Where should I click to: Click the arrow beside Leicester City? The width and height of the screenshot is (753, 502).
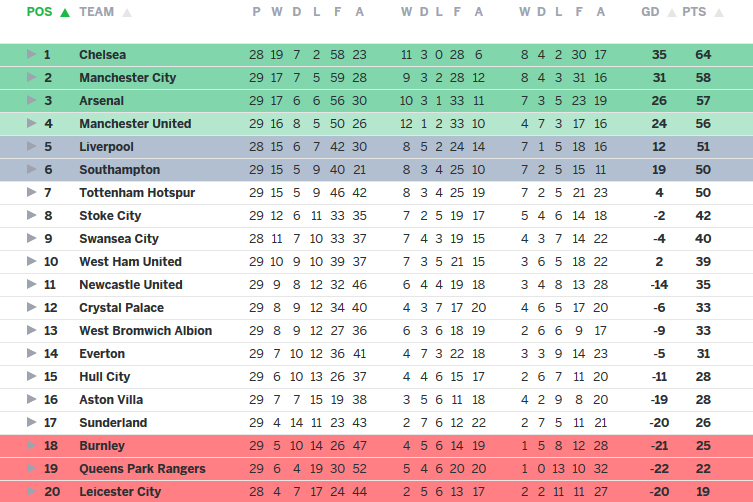coord(31,491)
